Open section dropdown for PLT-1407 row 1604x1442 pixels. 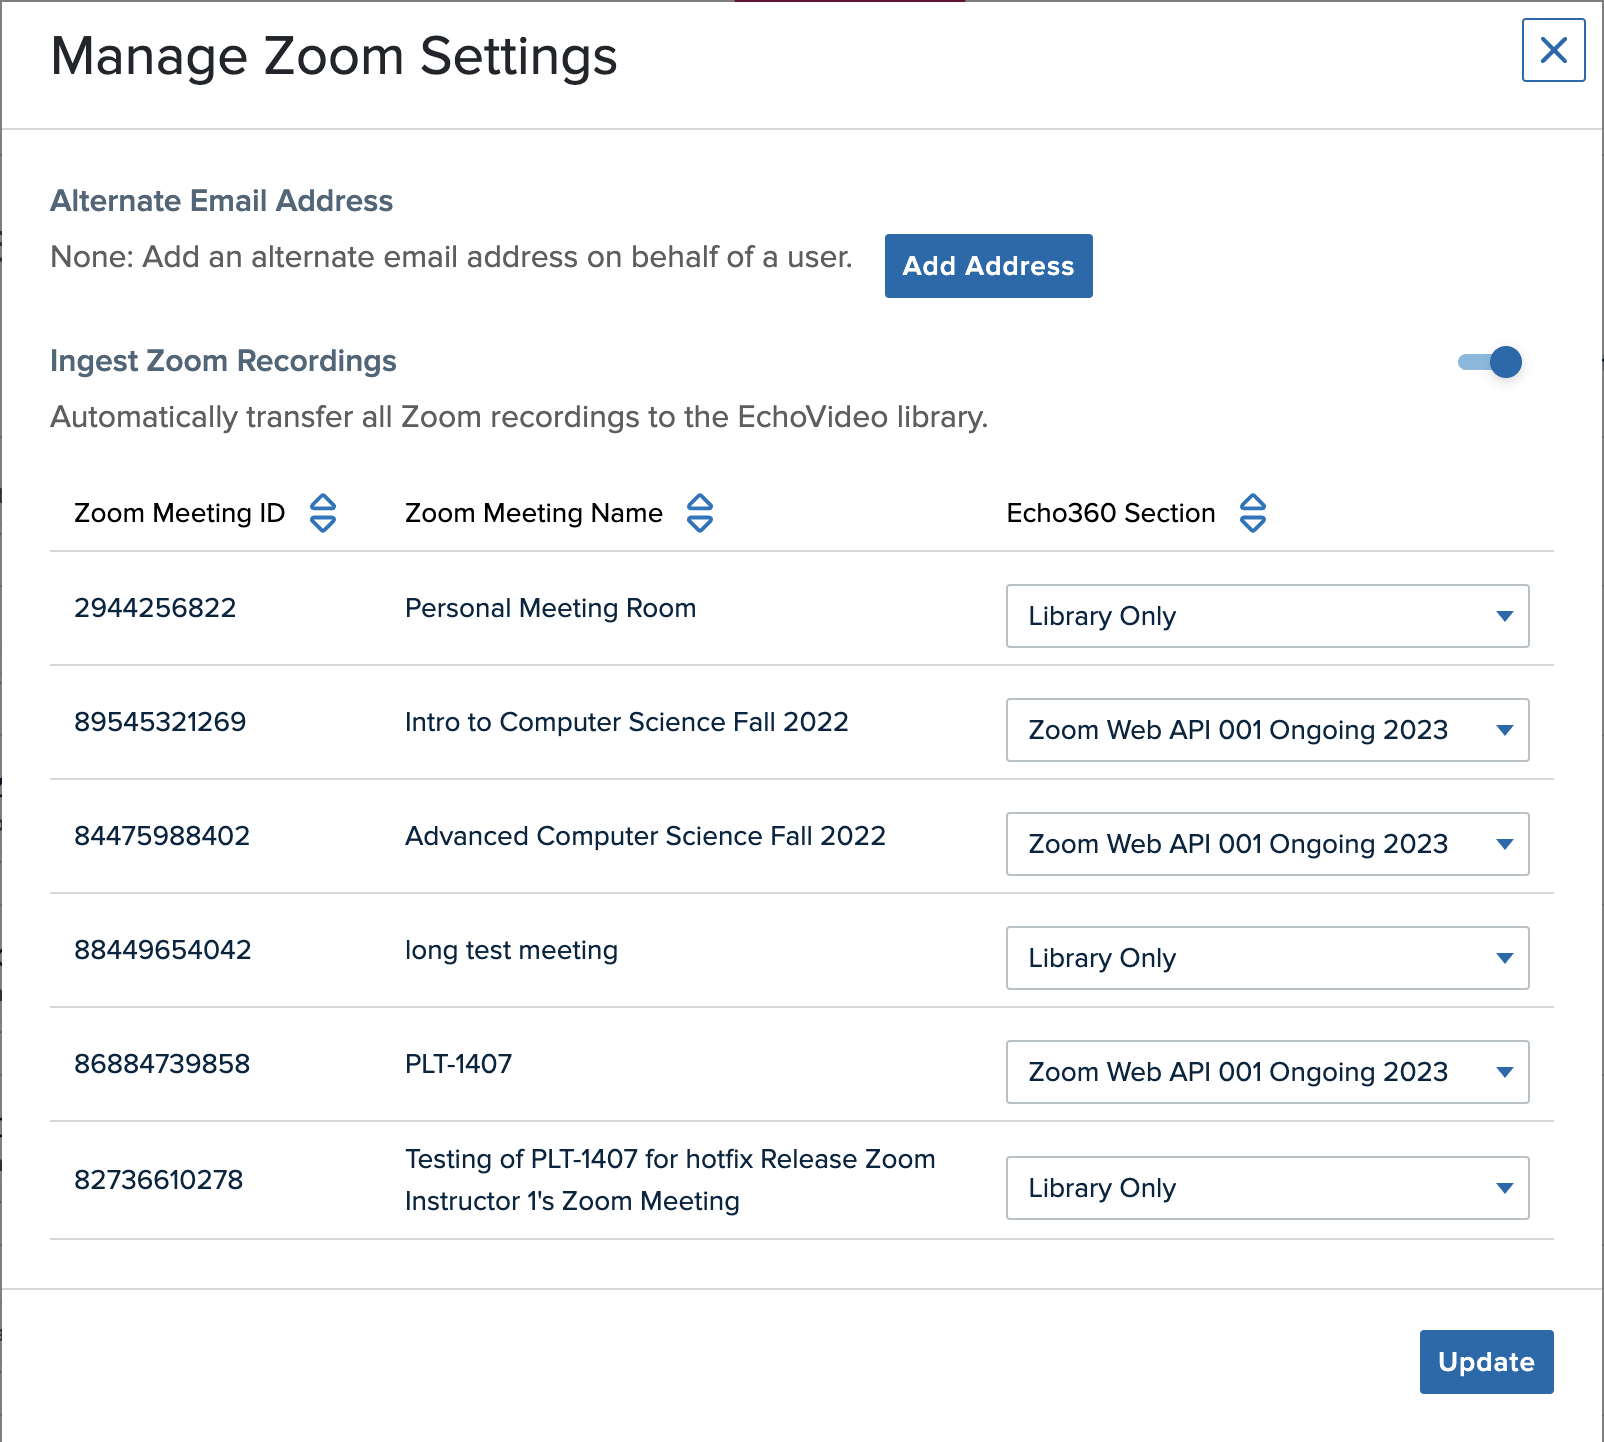coord(1267,1072)
